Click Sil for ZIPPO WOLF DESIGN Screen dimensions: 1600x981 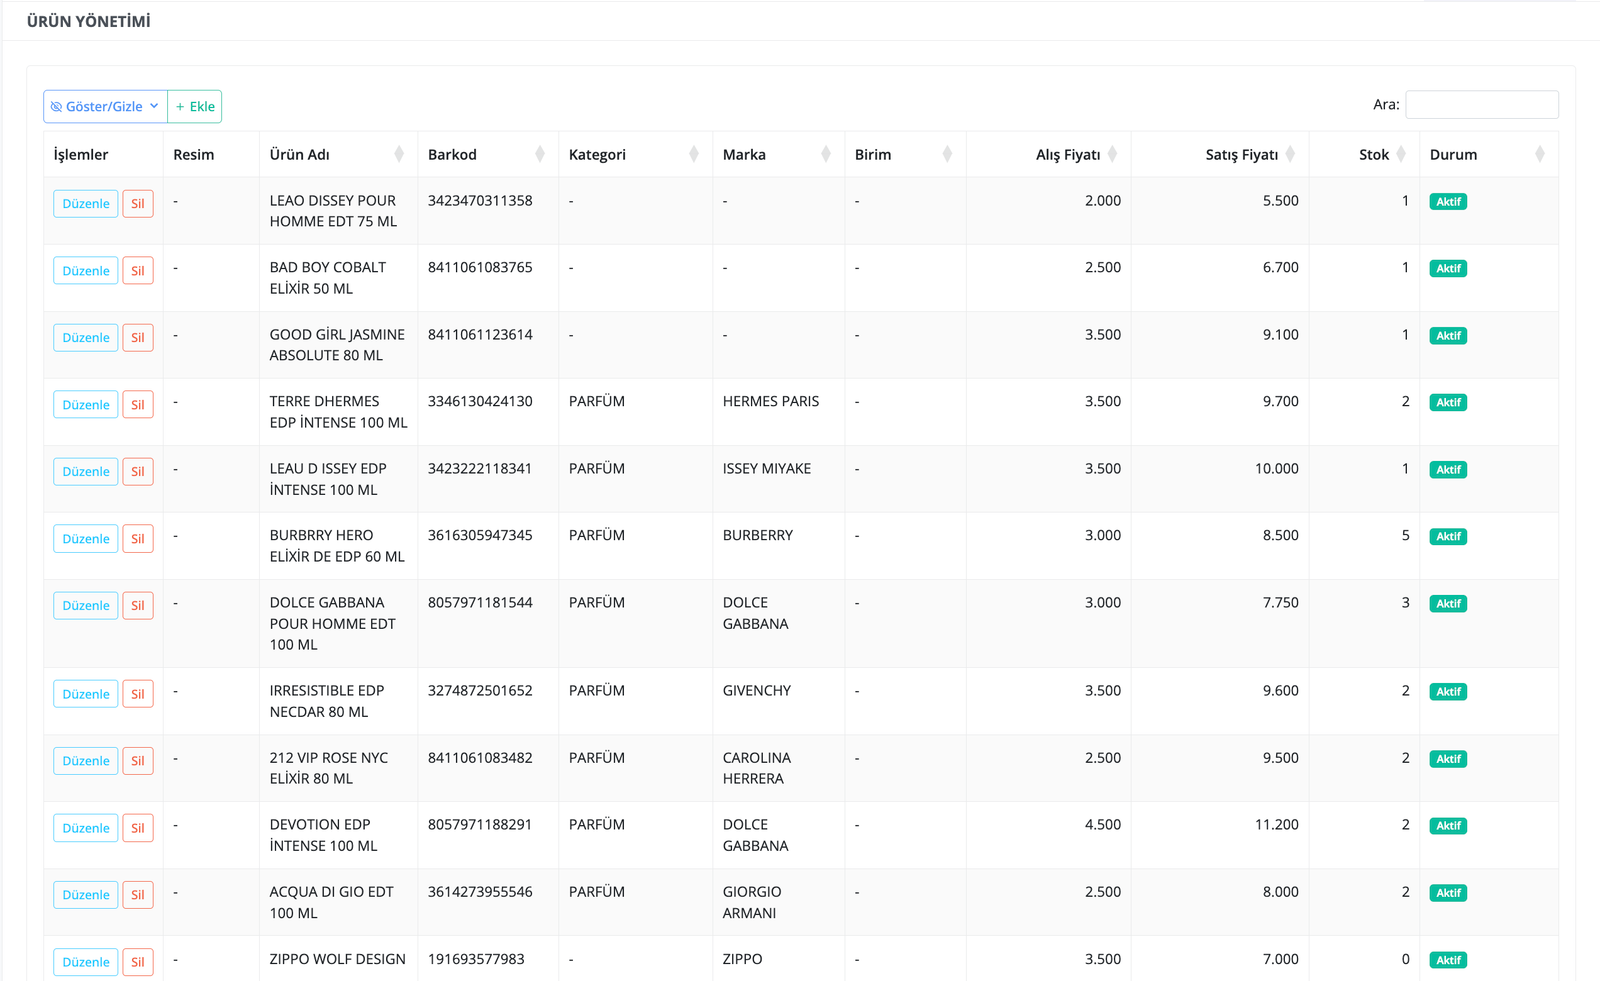point(138,962)
